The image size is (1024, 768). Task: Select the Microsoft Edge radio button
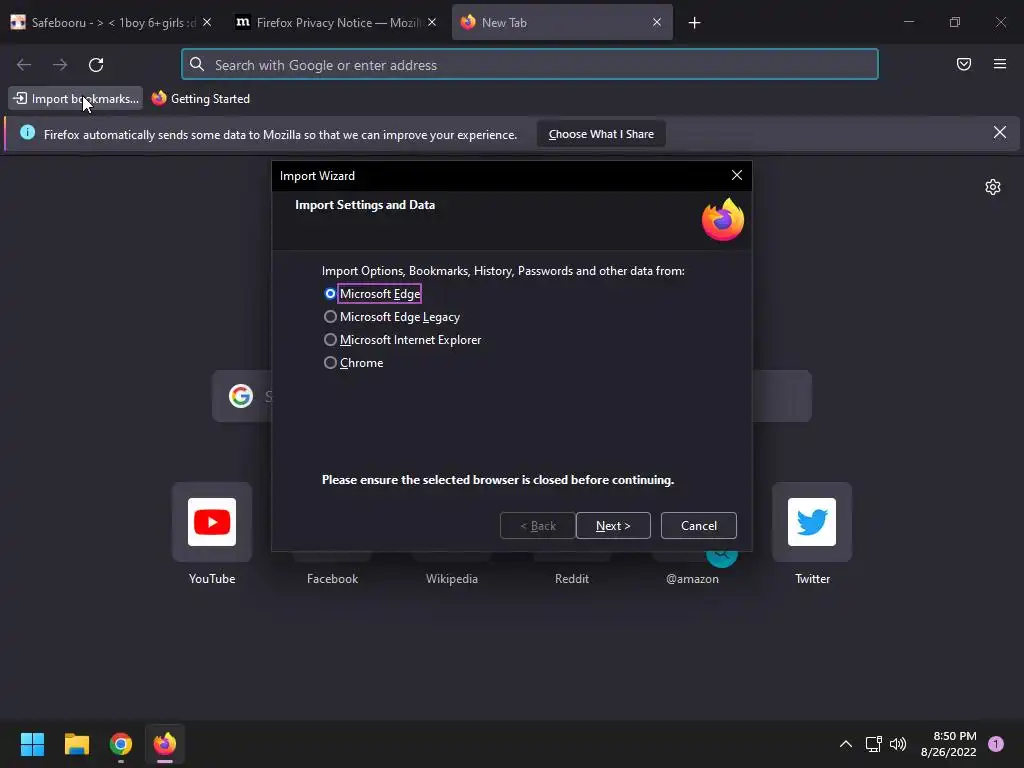pos(330,294)
